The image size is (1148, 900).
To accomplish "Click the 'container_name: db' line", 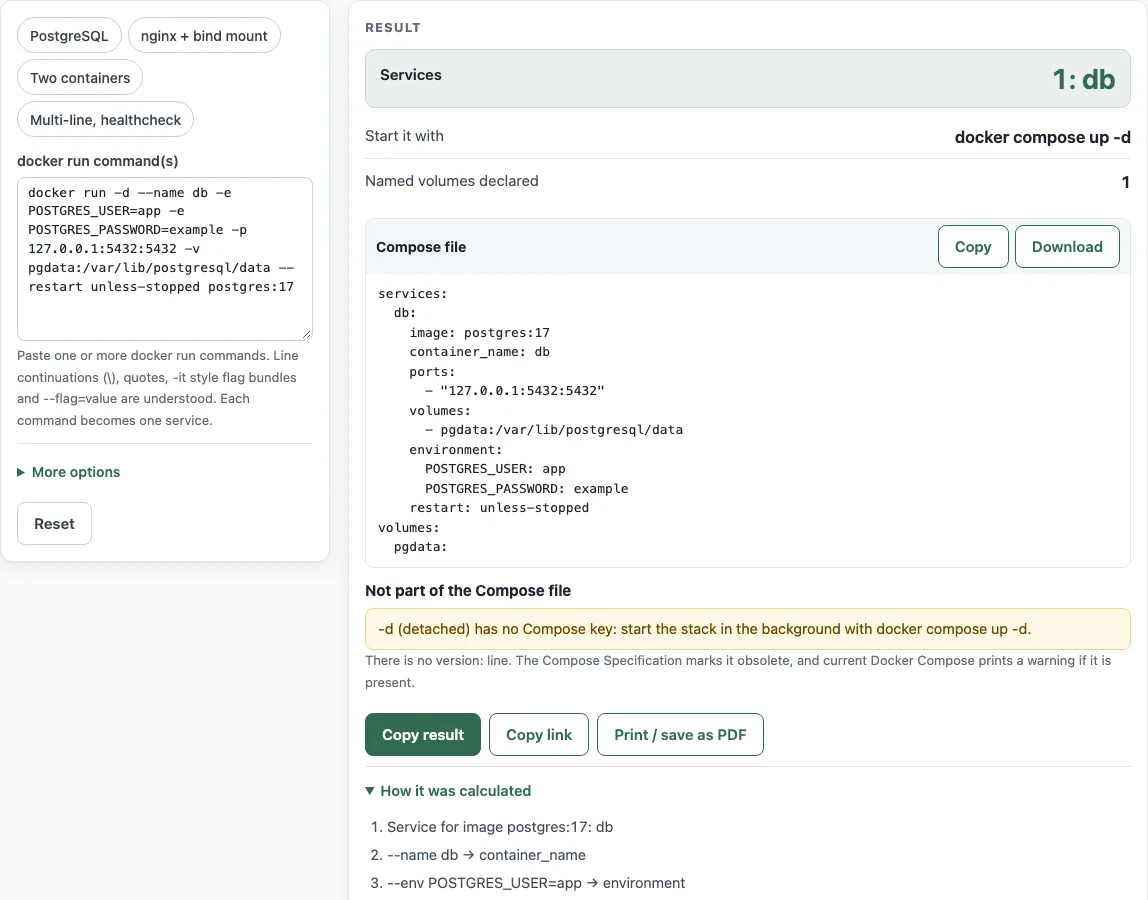I will [x=480, y=352].
